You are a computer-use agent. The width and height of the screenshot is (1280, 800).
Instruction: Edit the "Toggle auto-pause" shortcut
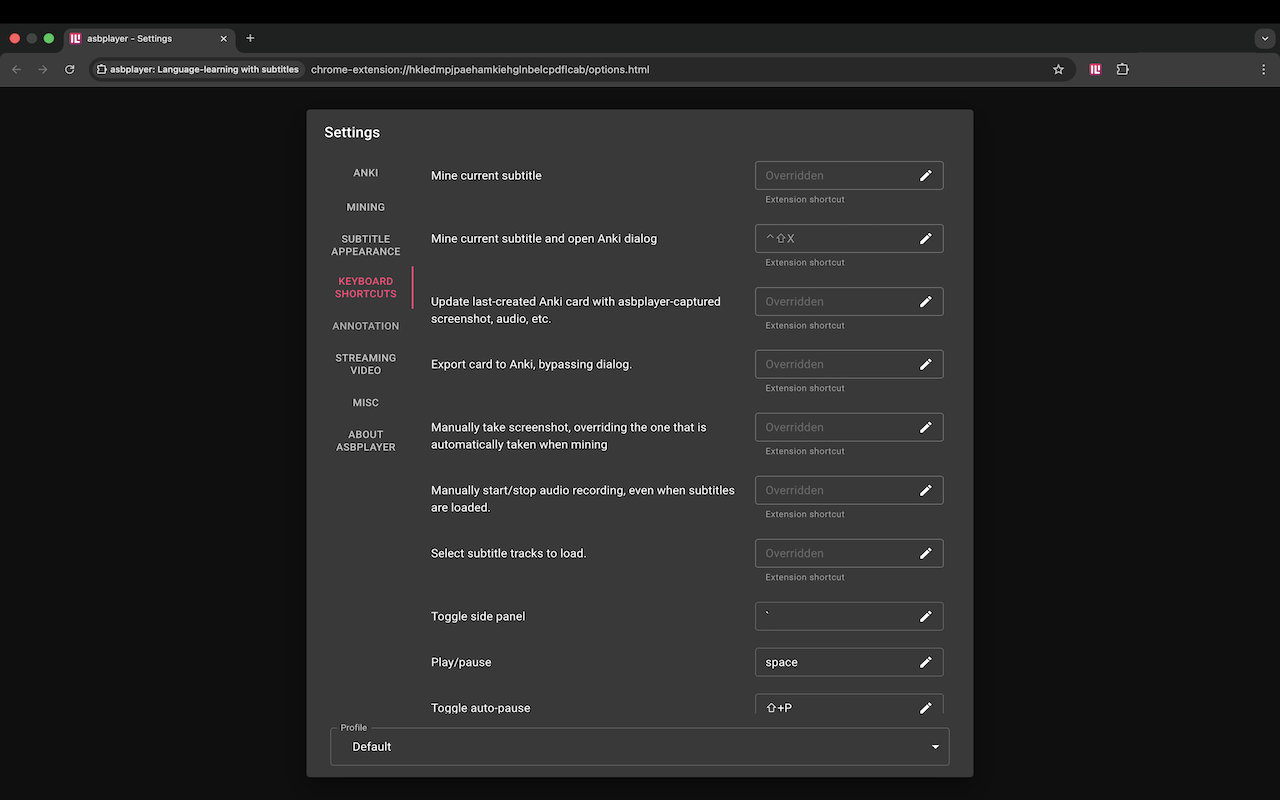(926, 707)
